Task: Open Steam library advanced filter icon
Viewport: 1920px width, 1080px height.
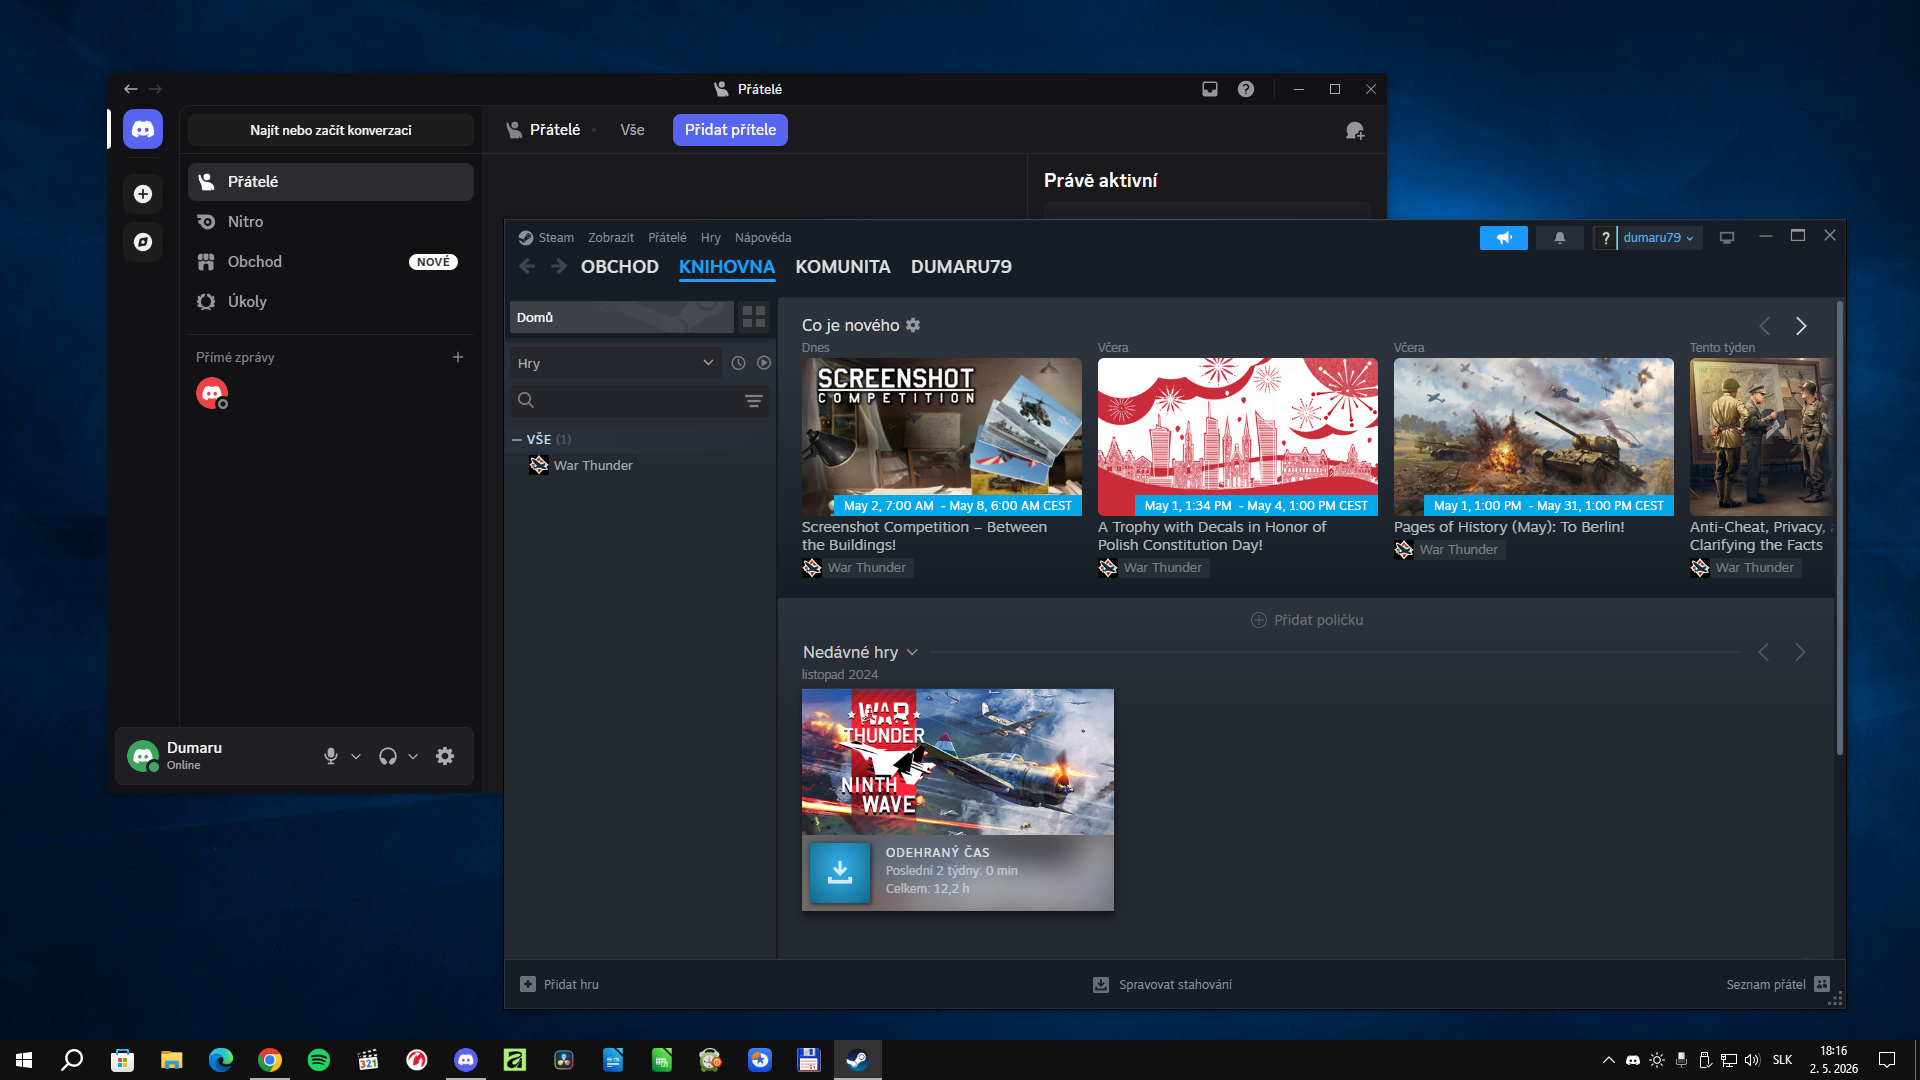Action: (754, 401)
